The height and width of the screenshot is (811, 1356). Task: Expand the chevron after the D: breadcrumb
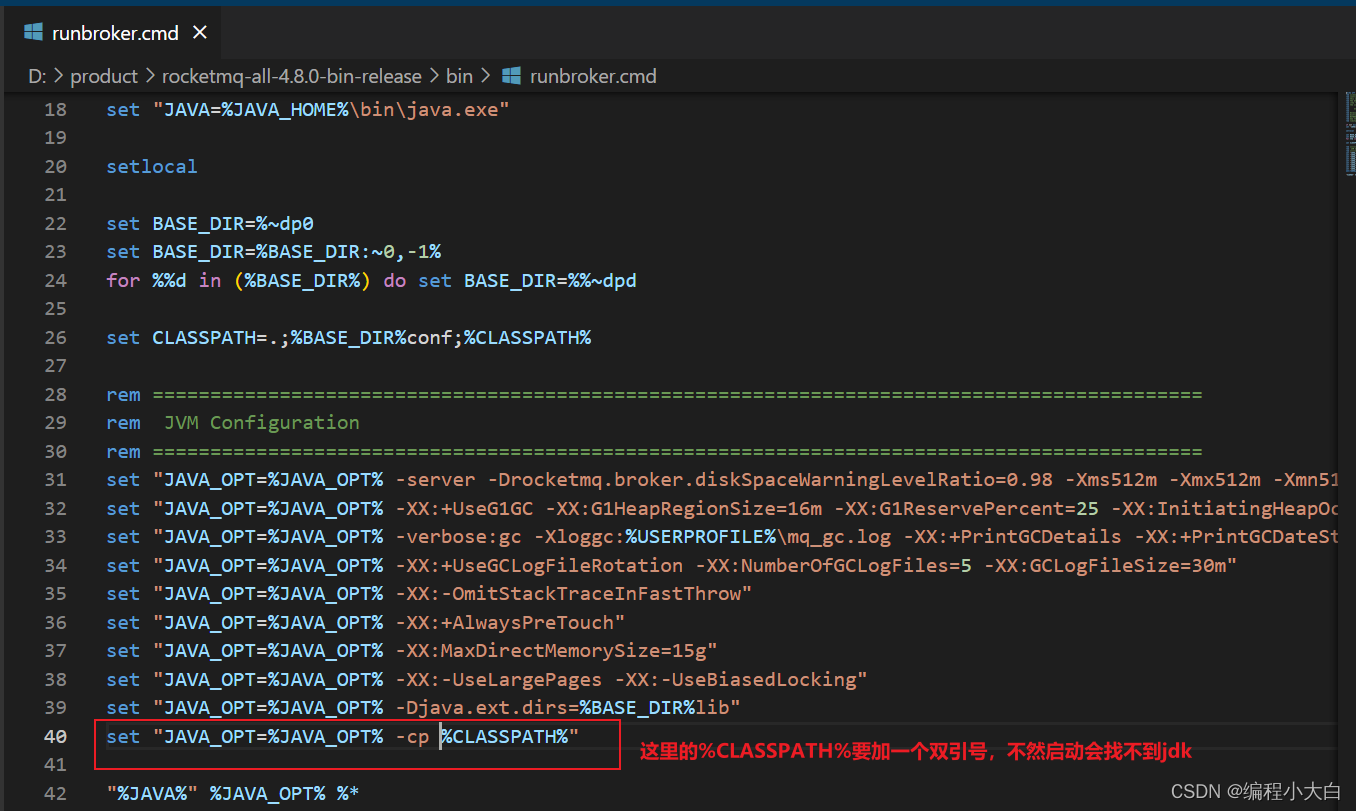(x=58, y=76)
